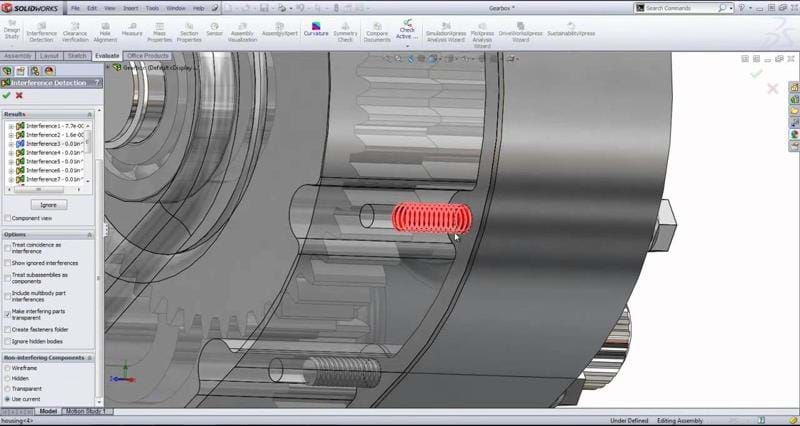Uncheck Make interfering parts transparent

8,311
